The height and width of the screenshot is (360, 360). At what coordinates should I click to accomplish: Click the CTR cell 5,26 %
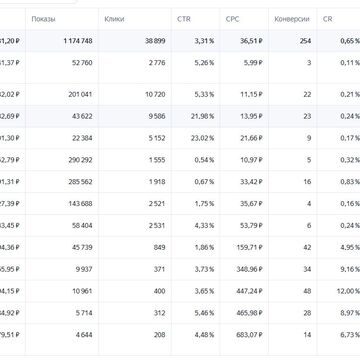pyautogui.click(x=204, y=63)
